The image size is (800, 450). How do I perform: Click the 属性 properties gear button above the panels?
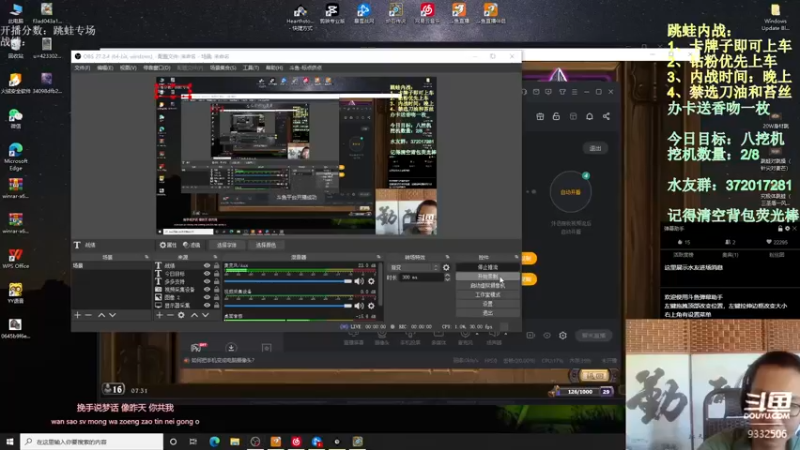tap(168, 245)
